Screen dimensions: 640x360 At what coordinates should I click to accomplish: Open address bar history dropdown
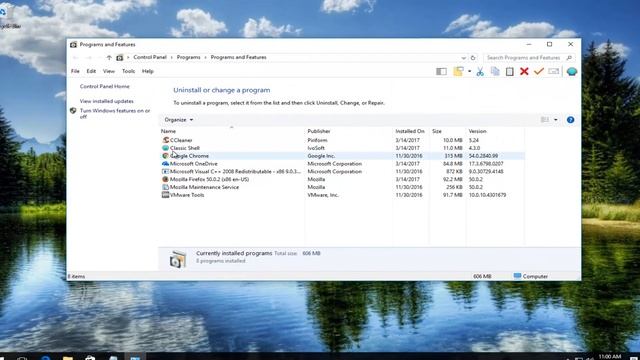click(x=463, y=58)
